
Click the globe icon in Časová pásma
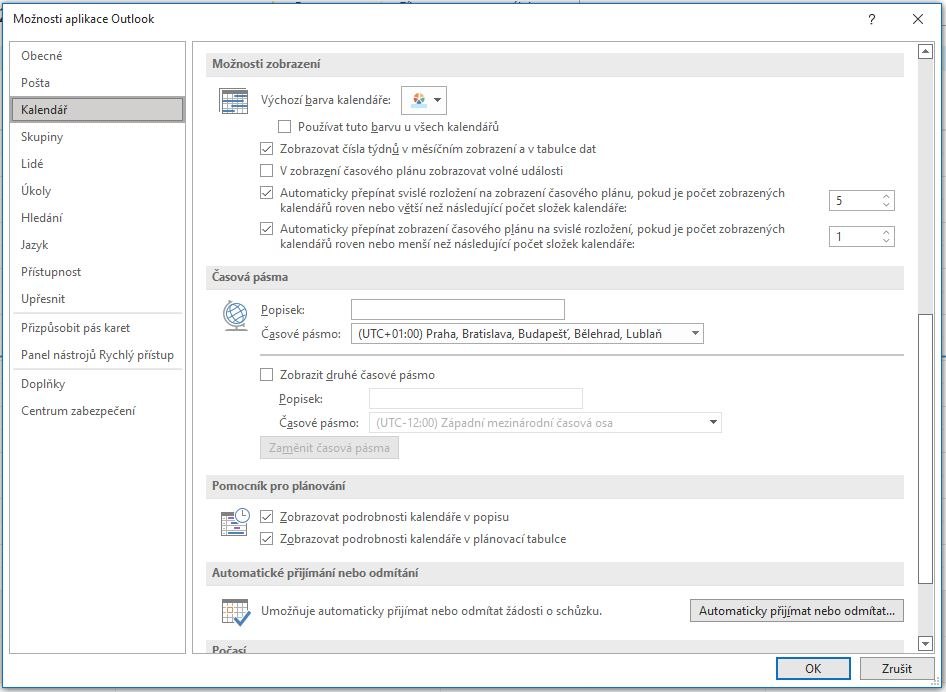click(235, 316)
